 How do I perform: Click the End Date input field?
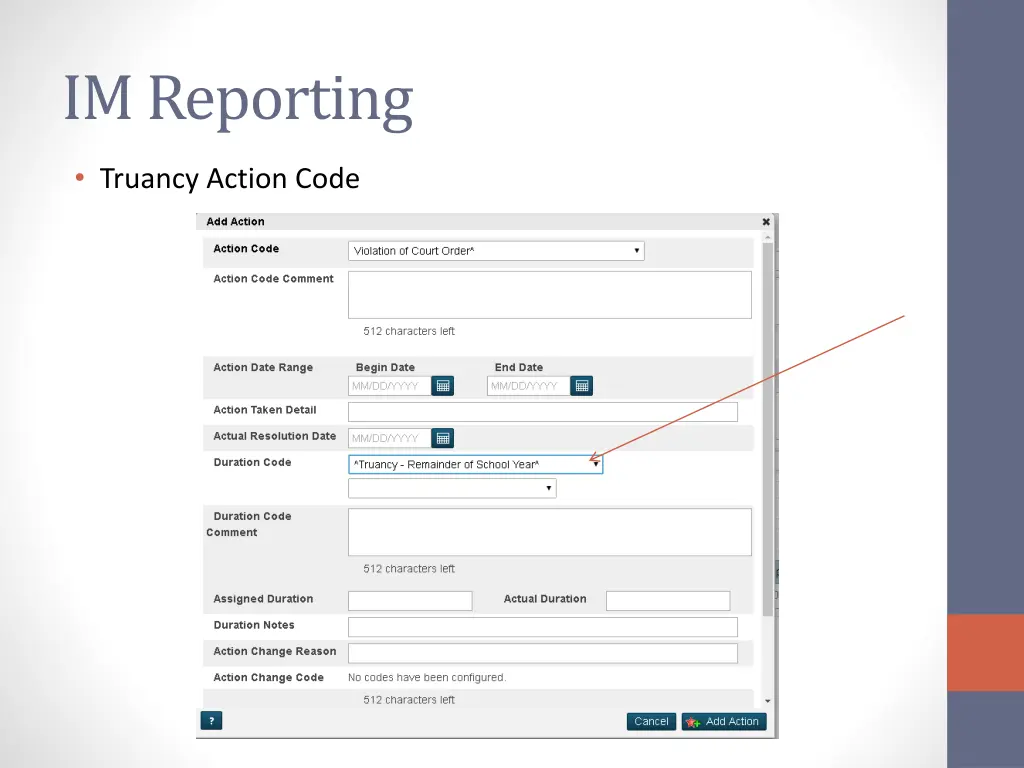[528, 386]
